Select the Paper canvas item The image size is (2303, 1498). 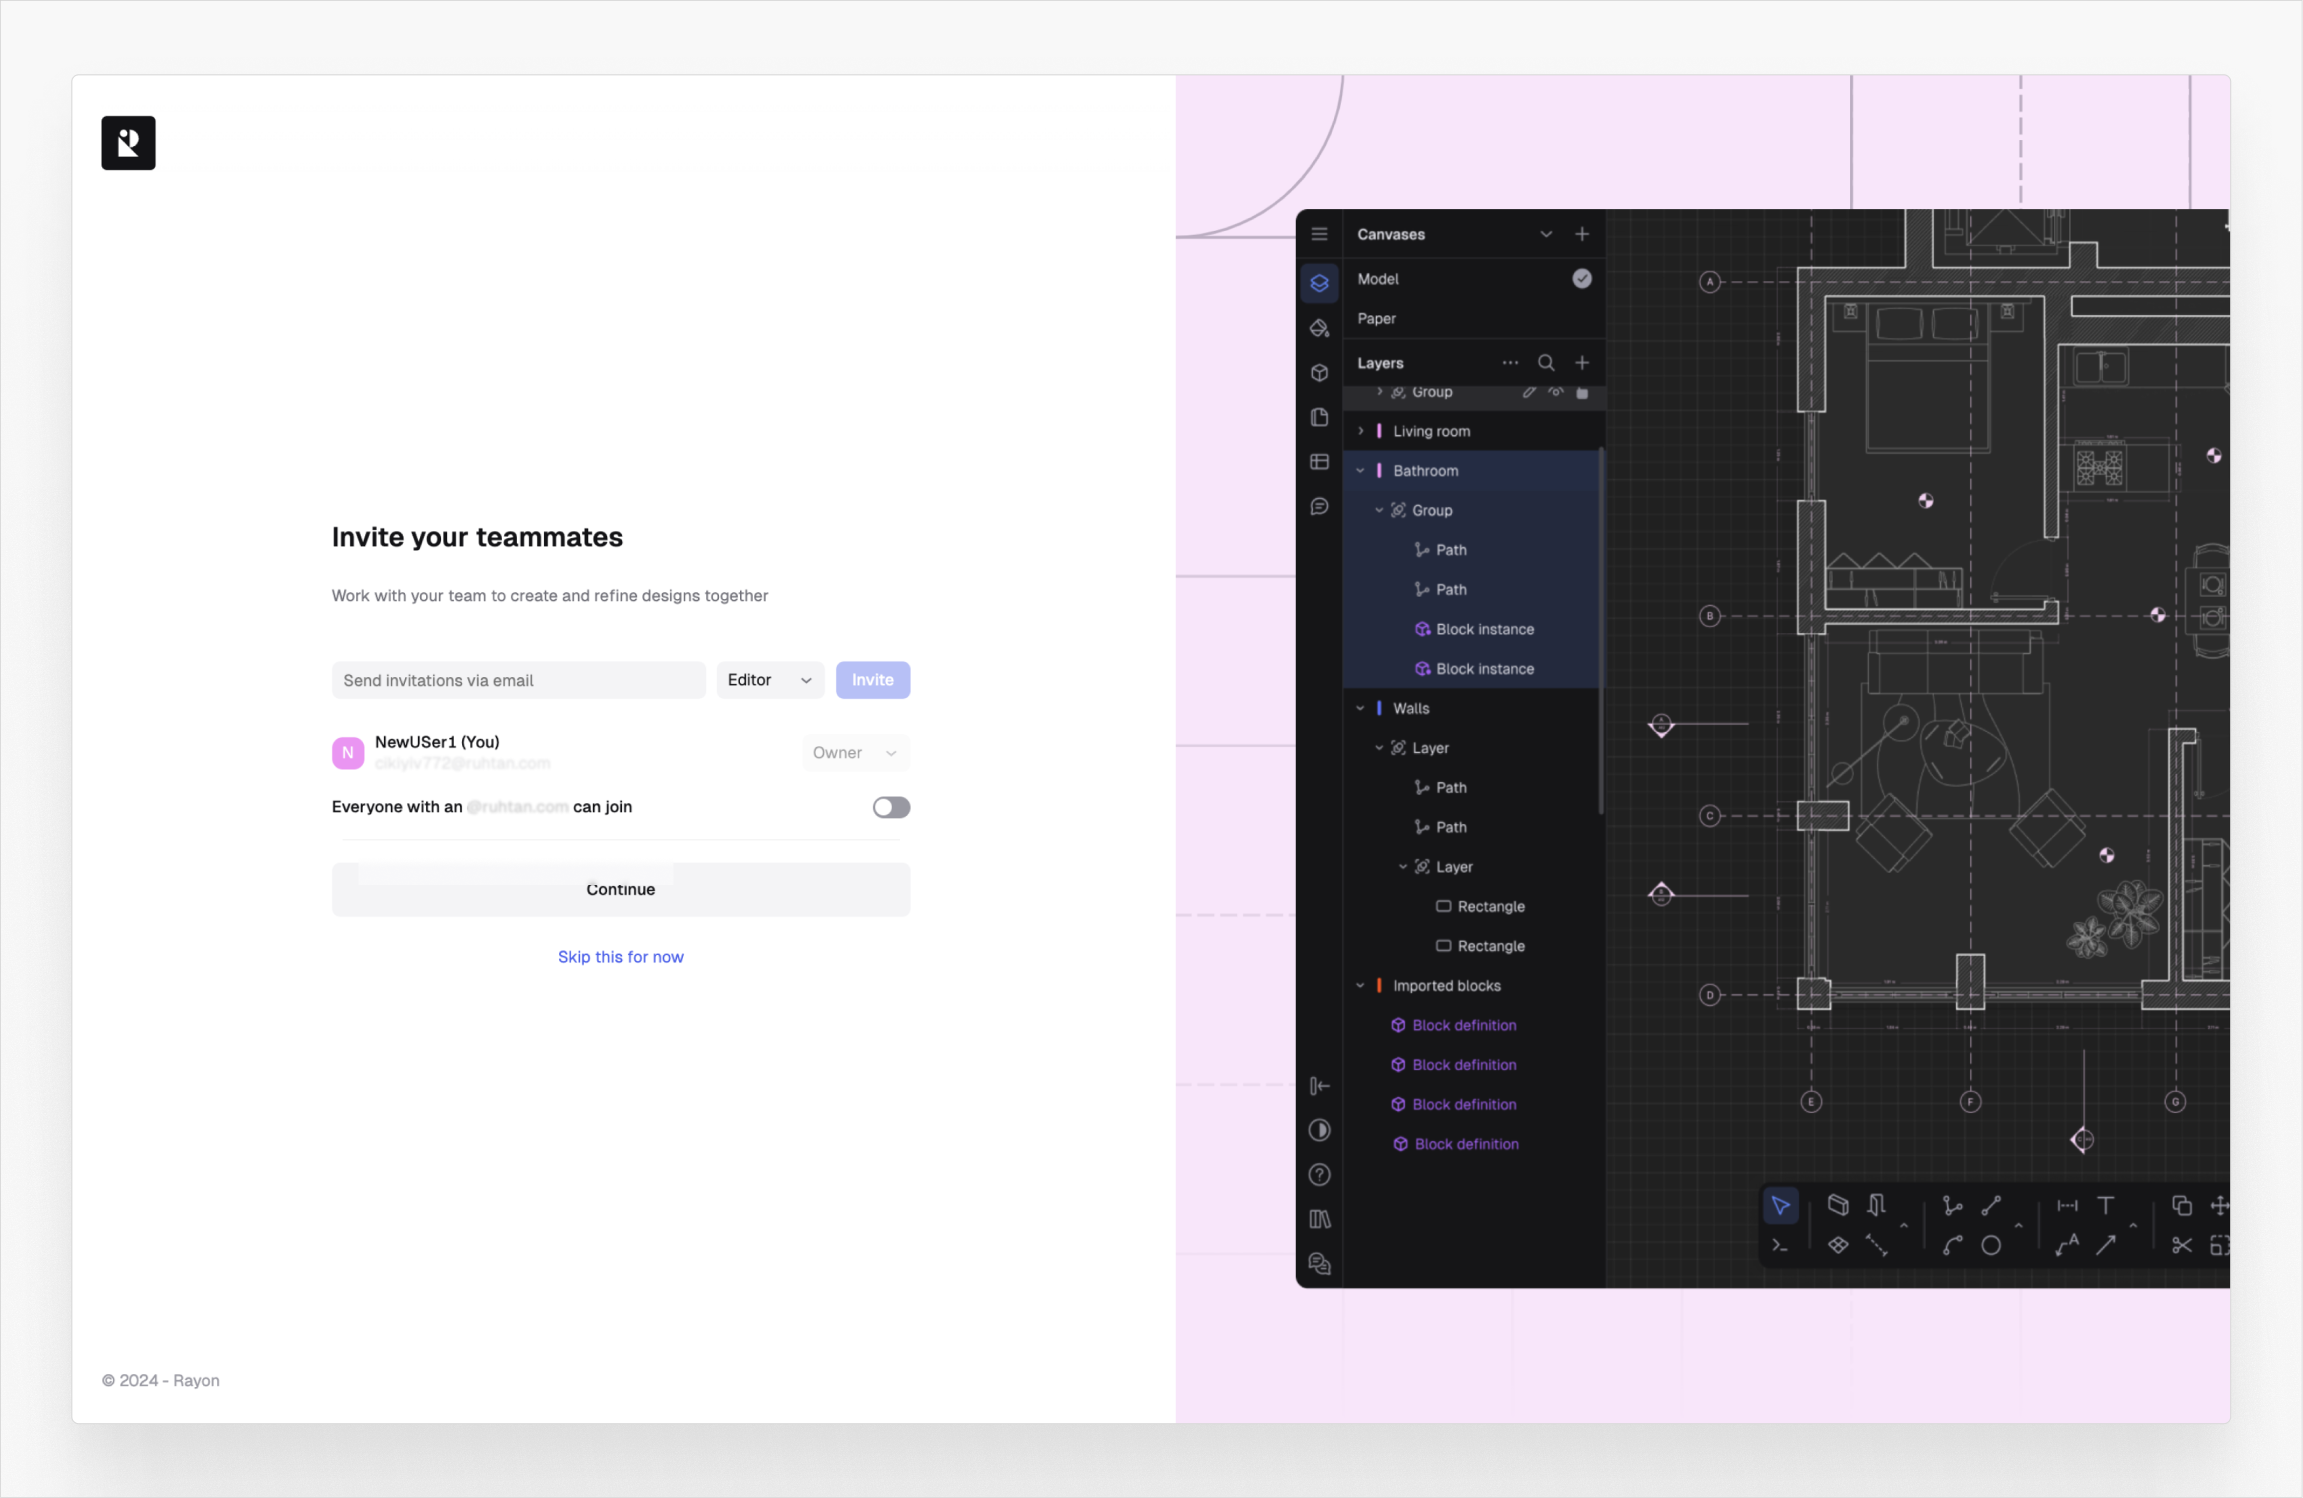[x=1376, y=319]
